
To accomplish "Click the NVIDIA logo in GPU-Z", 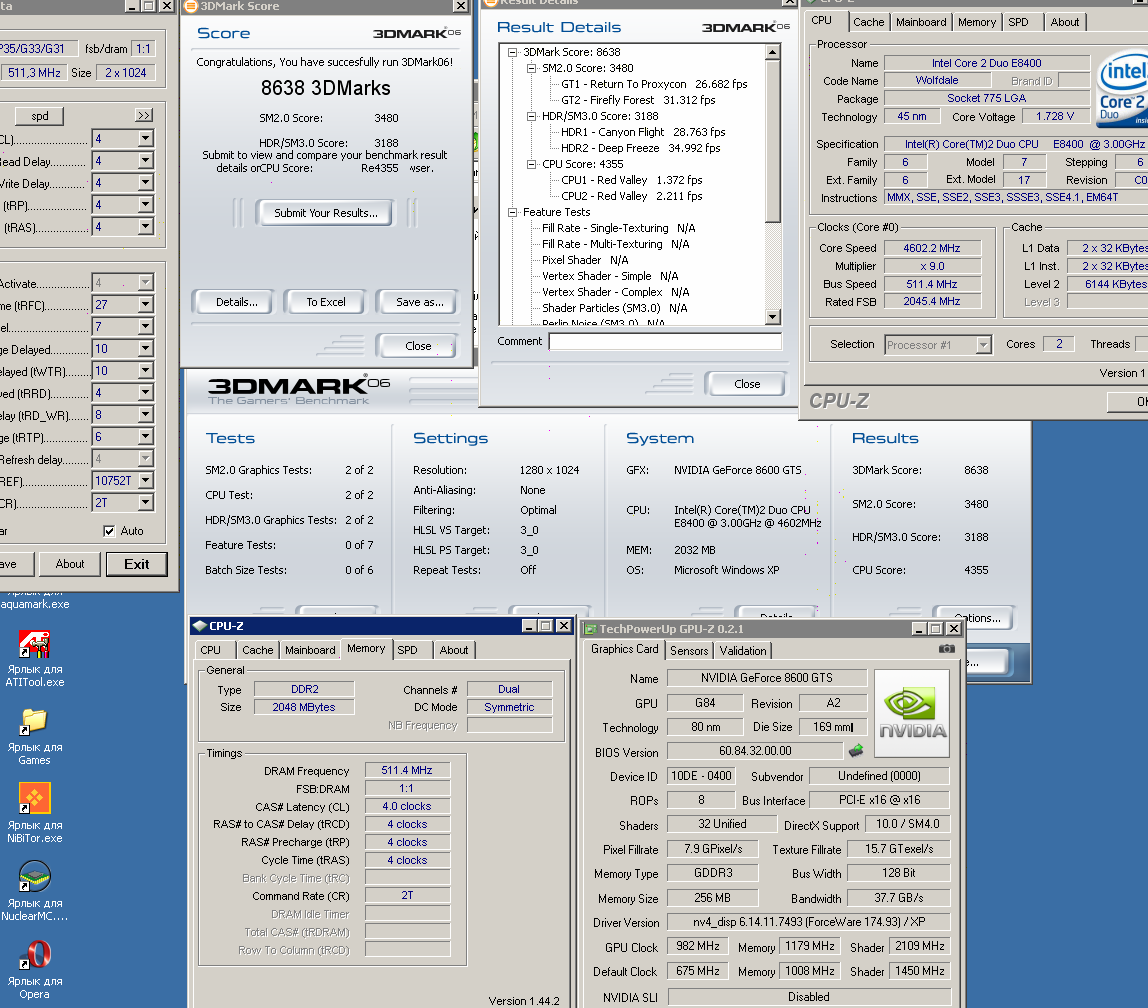I will click(912, 713).
